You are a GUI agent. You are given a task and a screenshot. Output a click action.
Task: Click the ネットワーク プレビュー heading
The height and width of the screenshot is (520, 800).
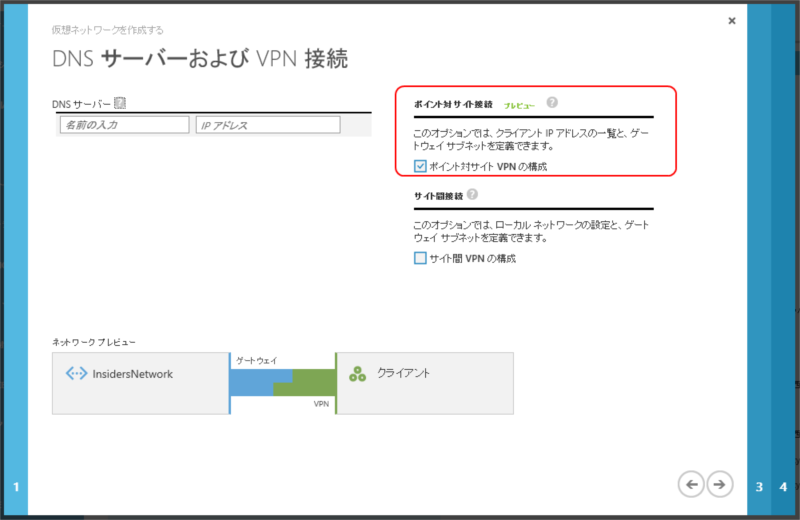click(94, 342)
